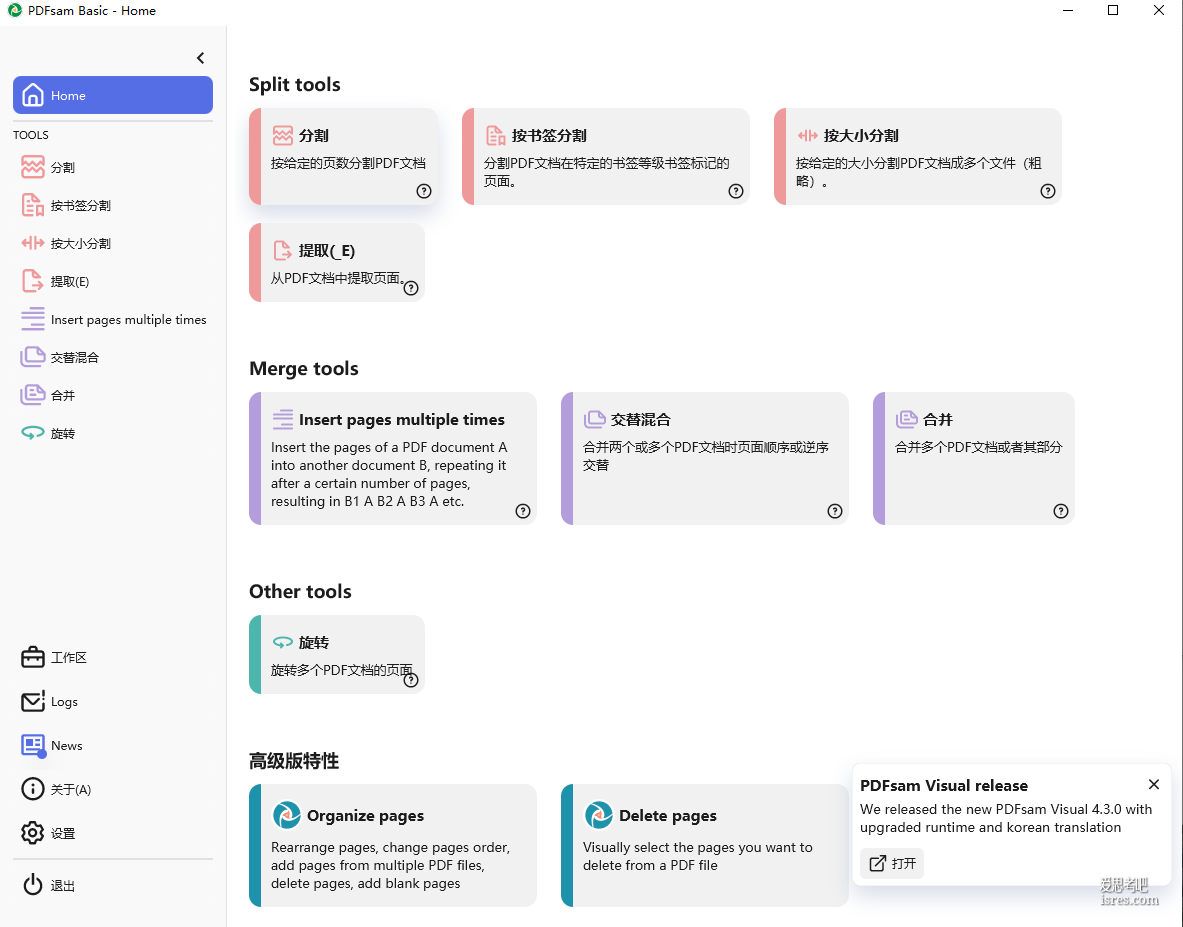Select 设置 label in sidebar
This screenshot has width=1183, height=927.
coord(63,833)
